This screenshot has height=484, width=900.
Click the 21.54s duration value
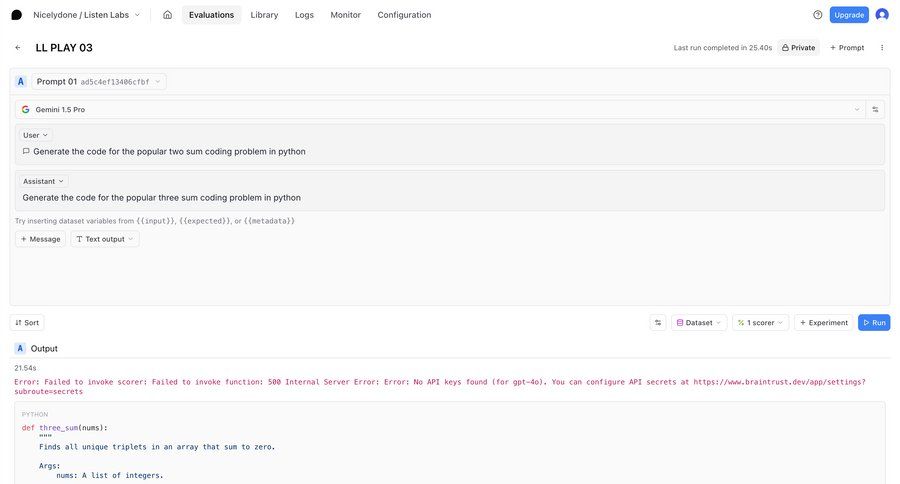pos(25,367)
